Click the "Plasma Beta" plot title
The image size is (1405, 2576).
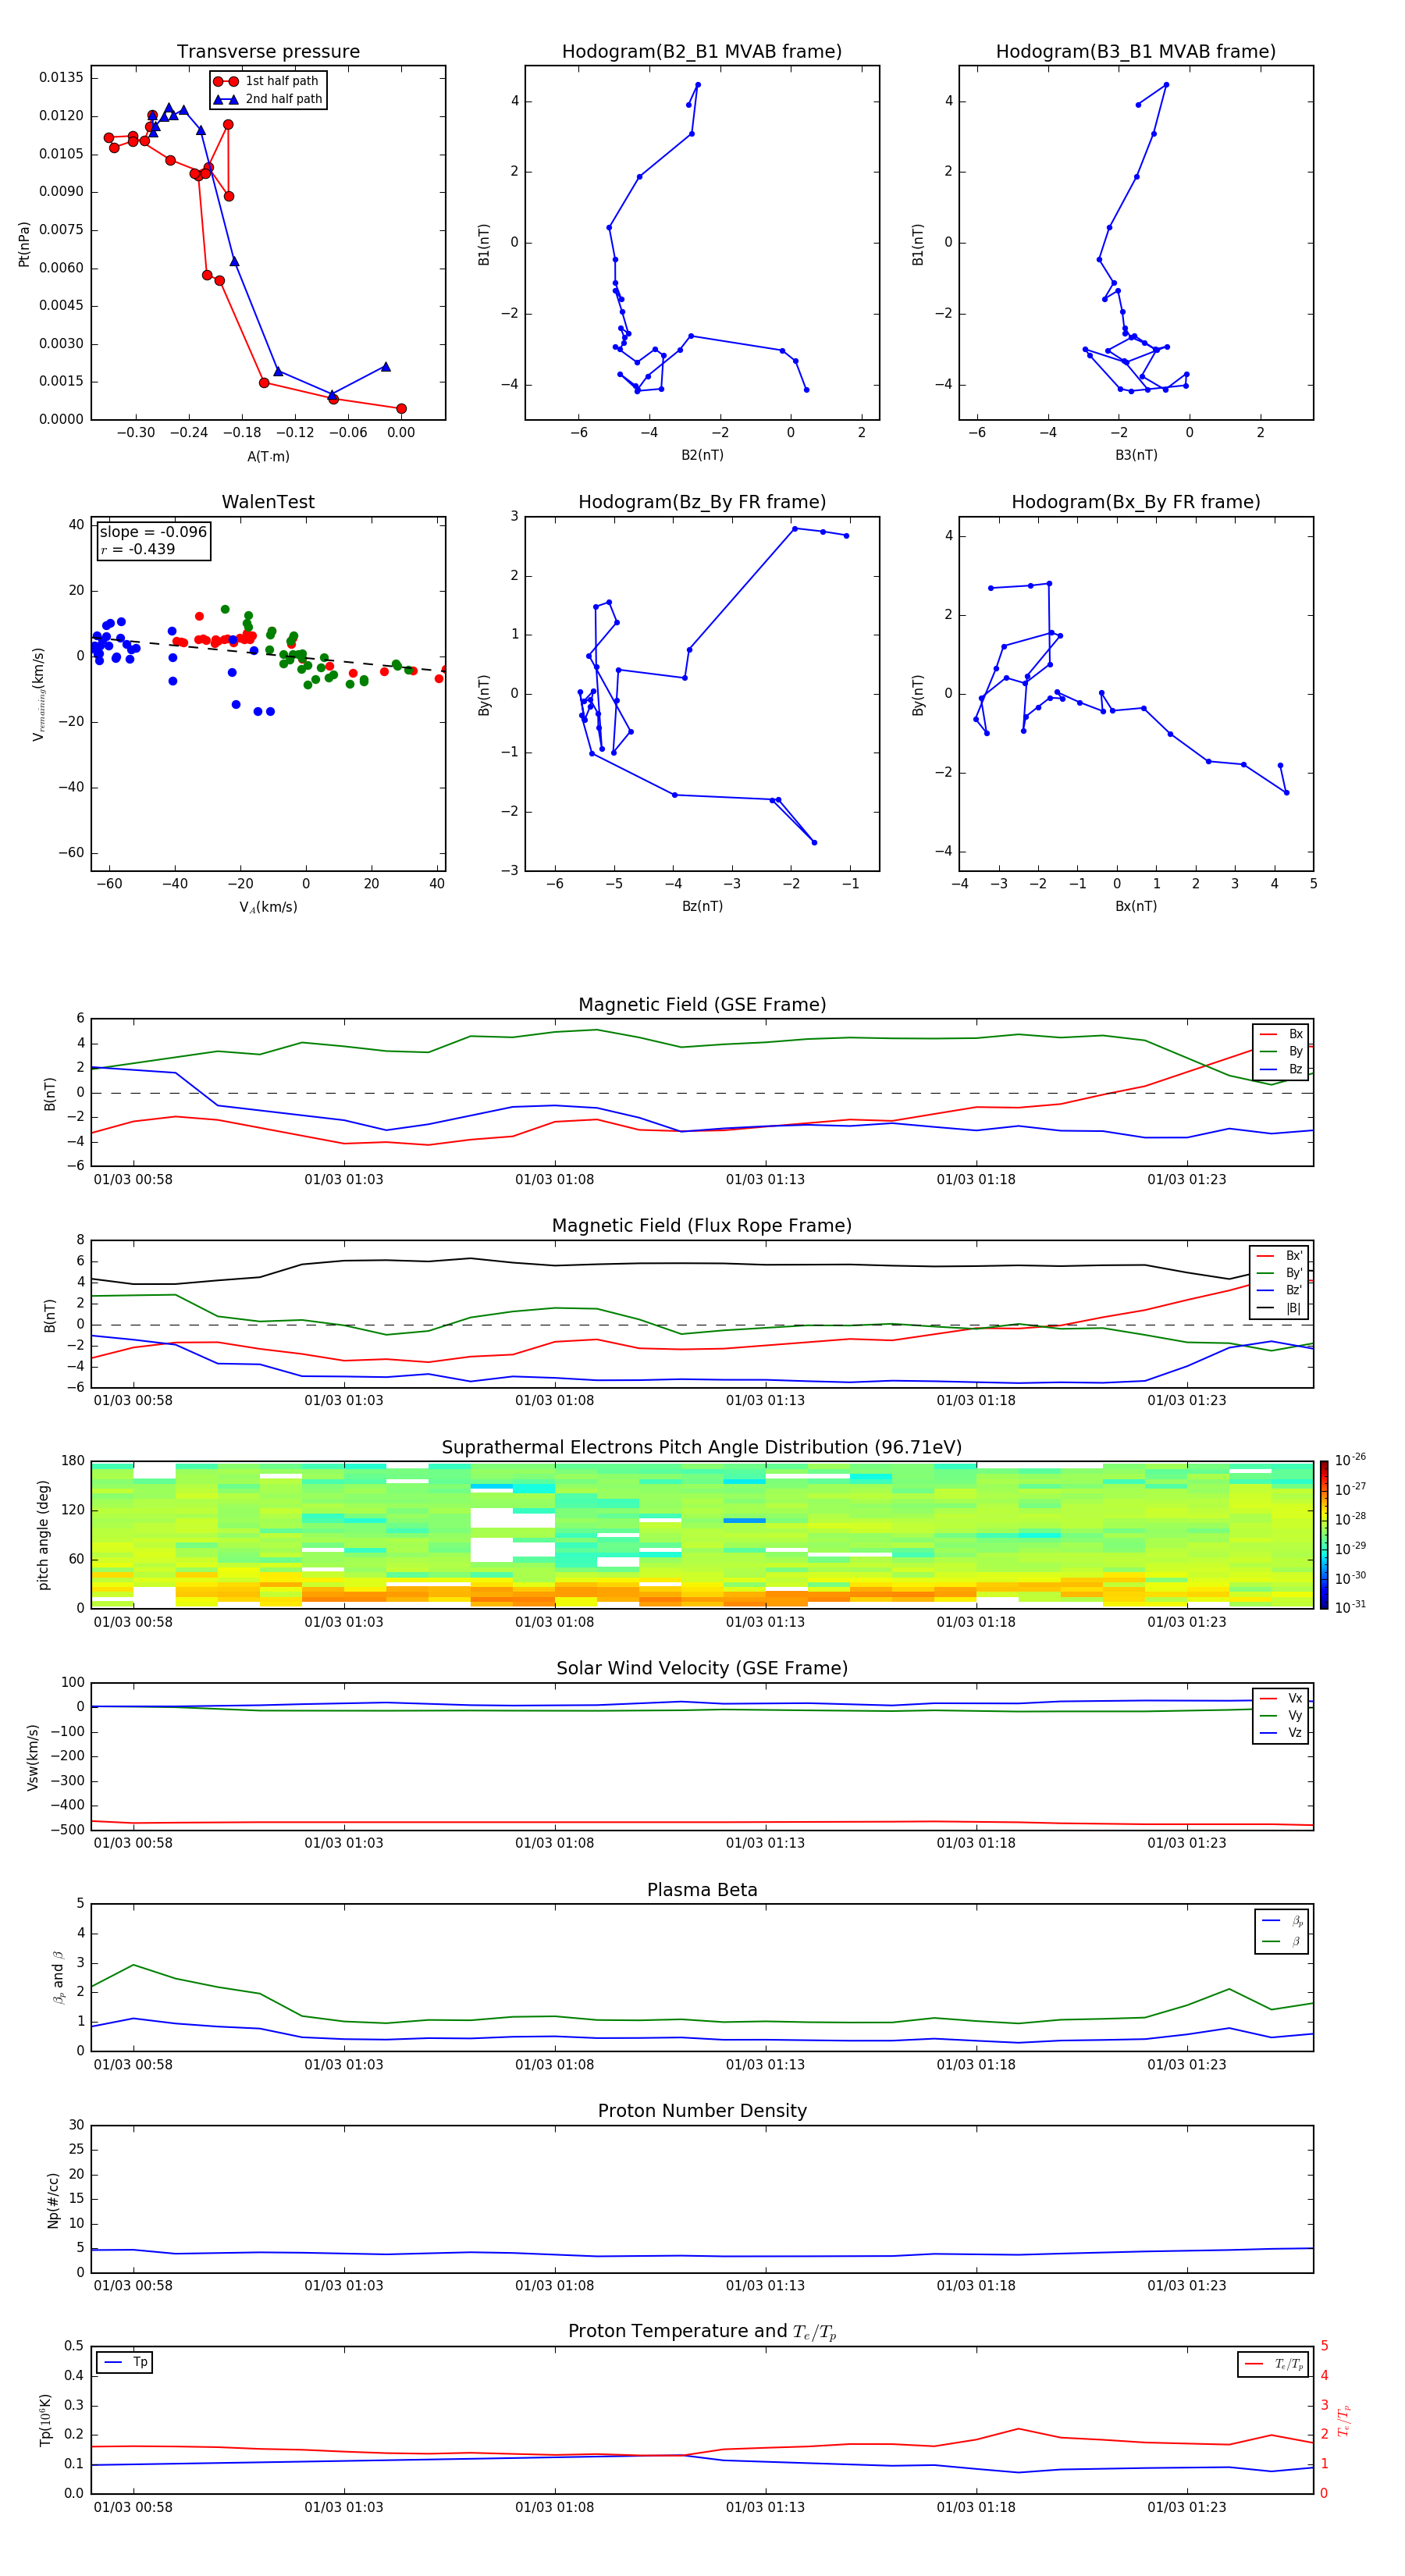tap(702, 1891)
